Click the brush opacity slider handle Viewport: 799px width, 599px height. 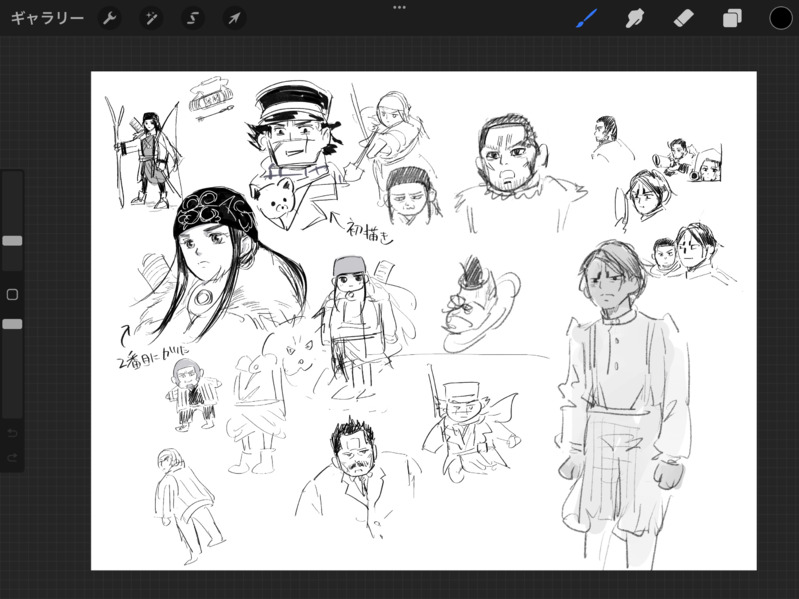click(12, 324)
